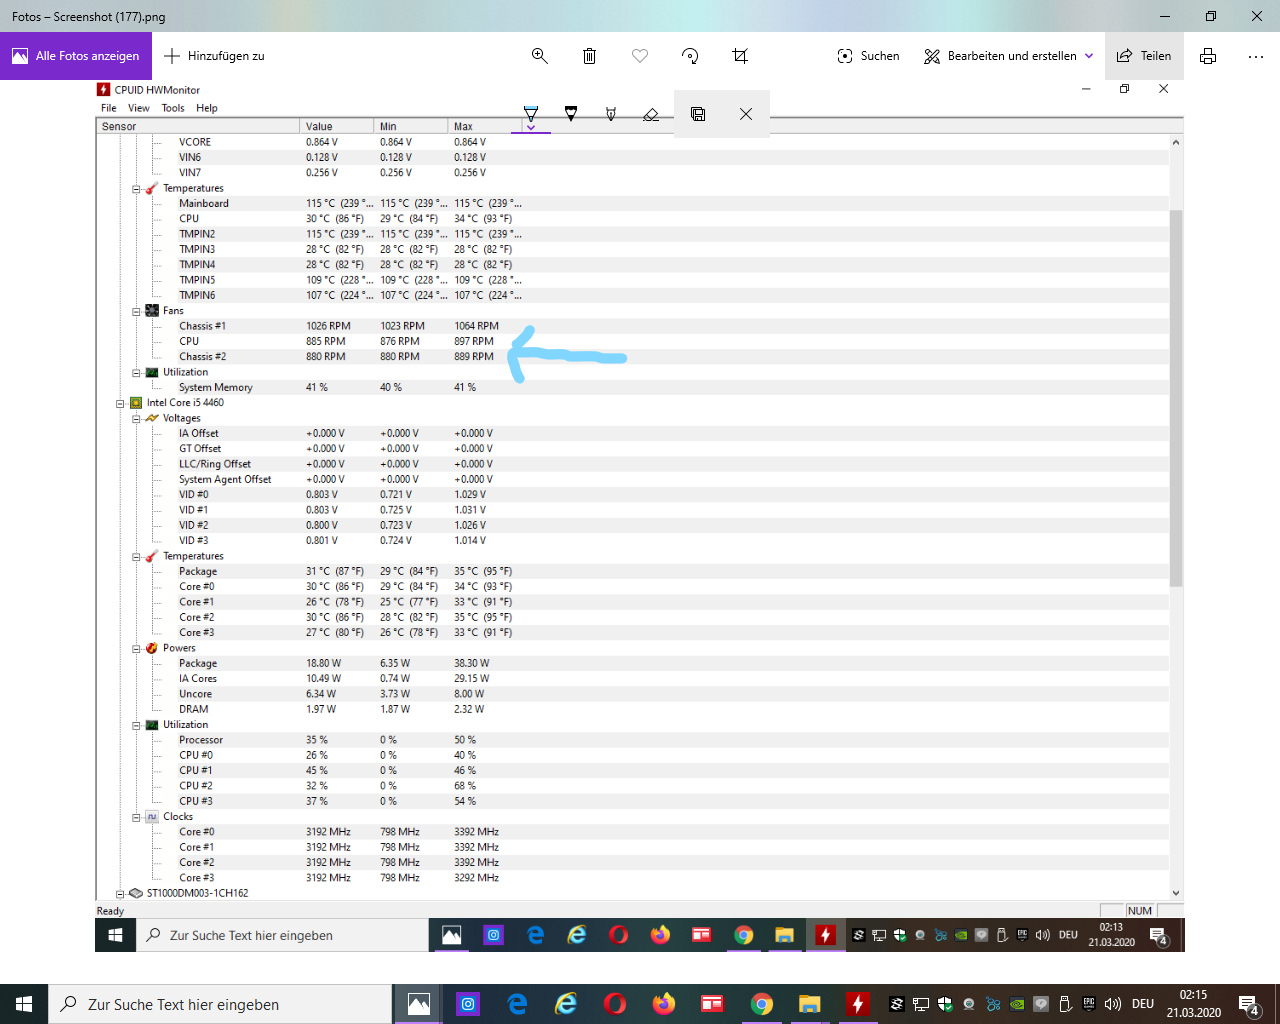Click the zoom magnifier icon in Photos toolbar

(x=540, y=56)
